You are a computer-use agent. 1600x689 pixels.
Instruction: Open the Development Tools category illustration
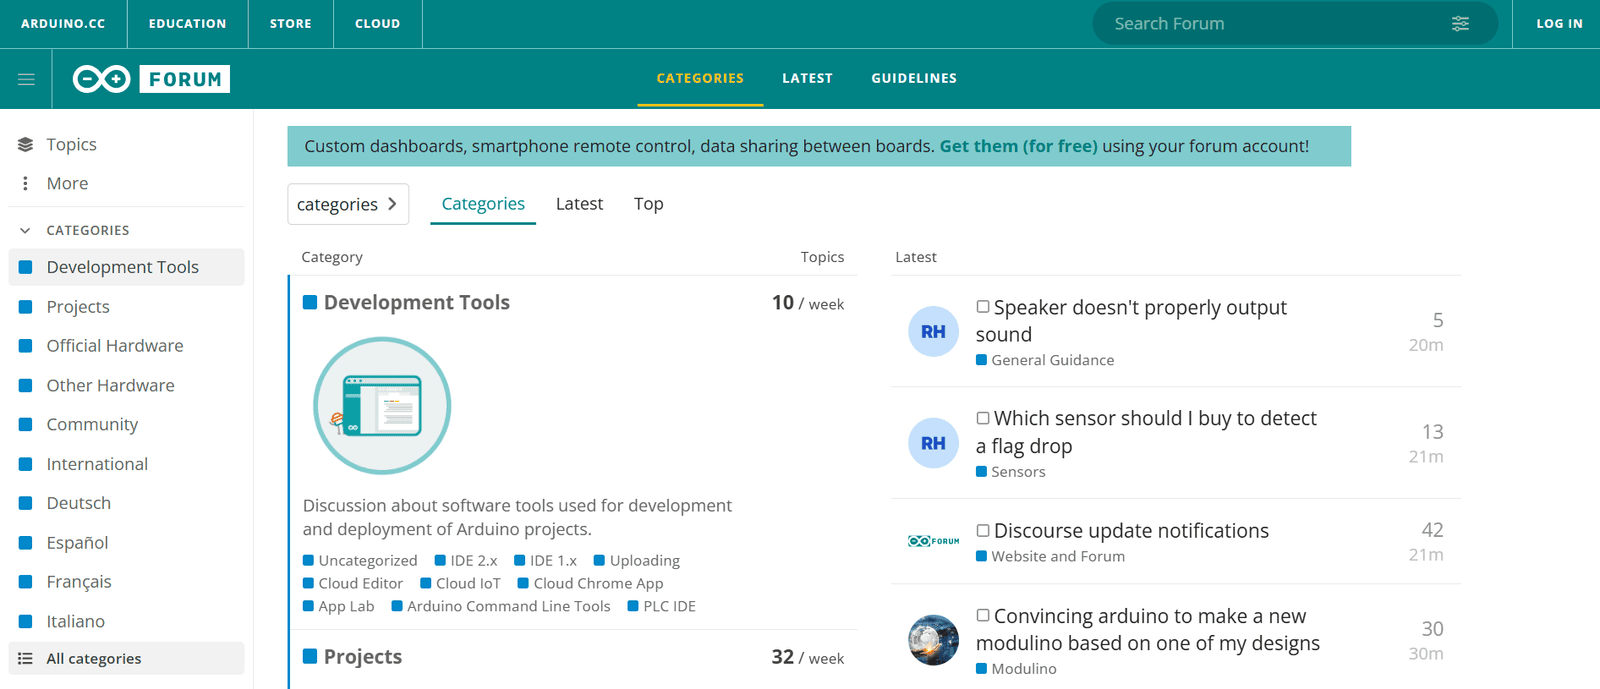382,405
